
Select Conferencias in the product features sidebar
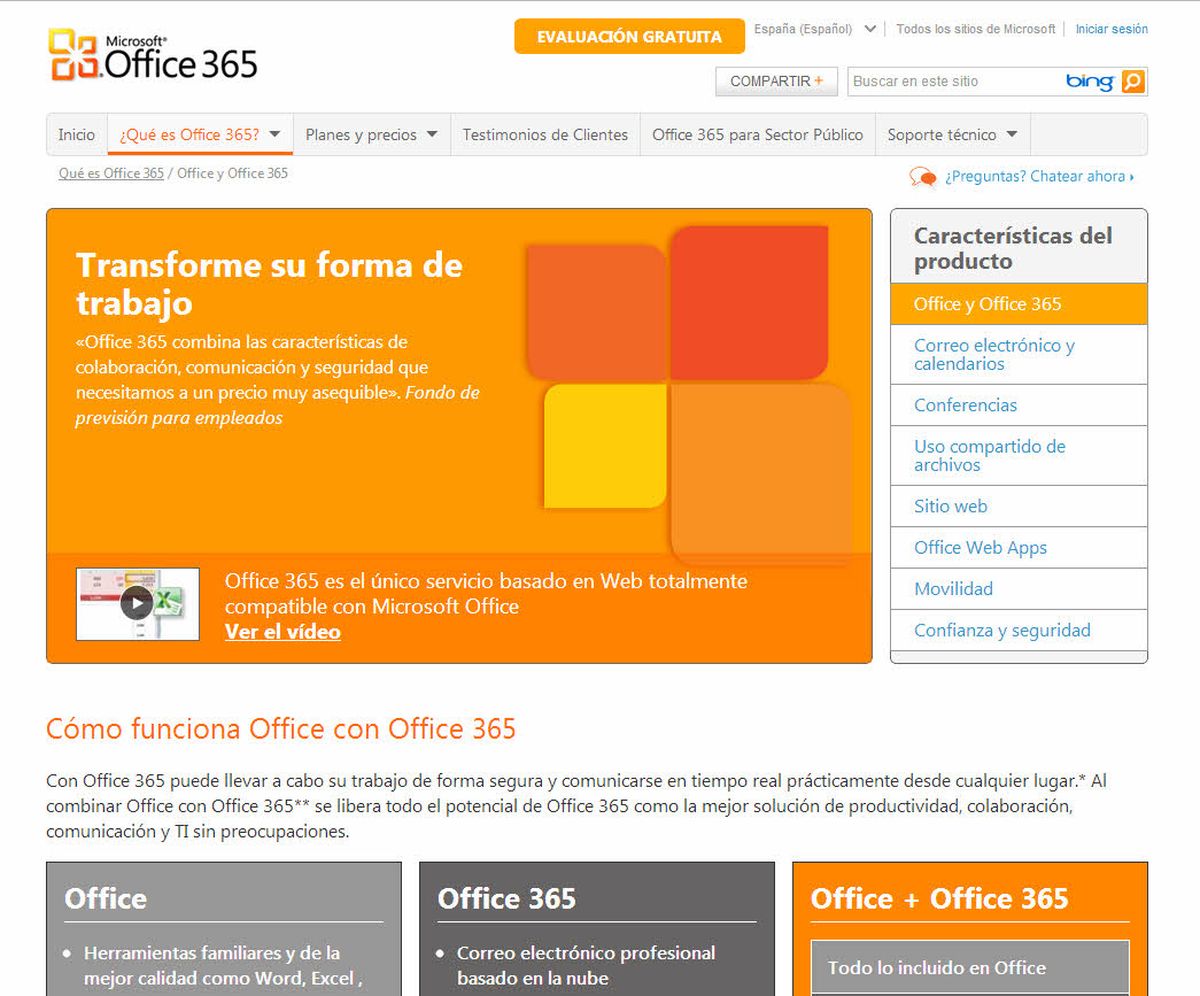click(964, 405)
